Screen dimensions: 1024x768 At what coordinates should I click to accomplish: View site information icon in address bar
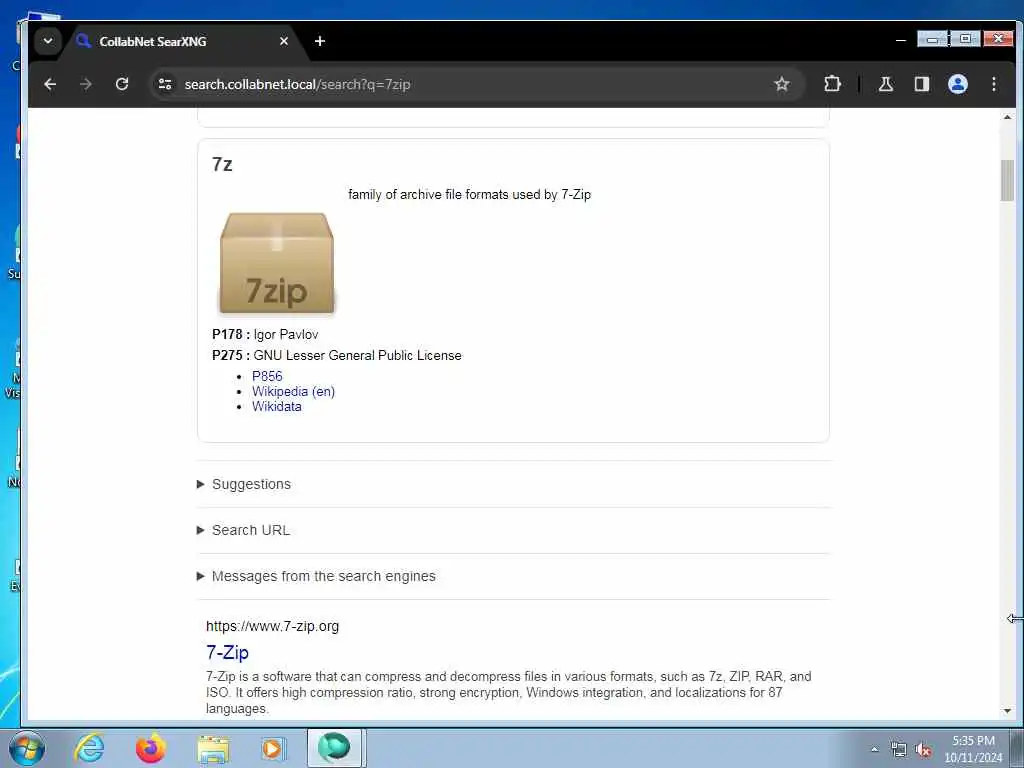pos(165,84)
